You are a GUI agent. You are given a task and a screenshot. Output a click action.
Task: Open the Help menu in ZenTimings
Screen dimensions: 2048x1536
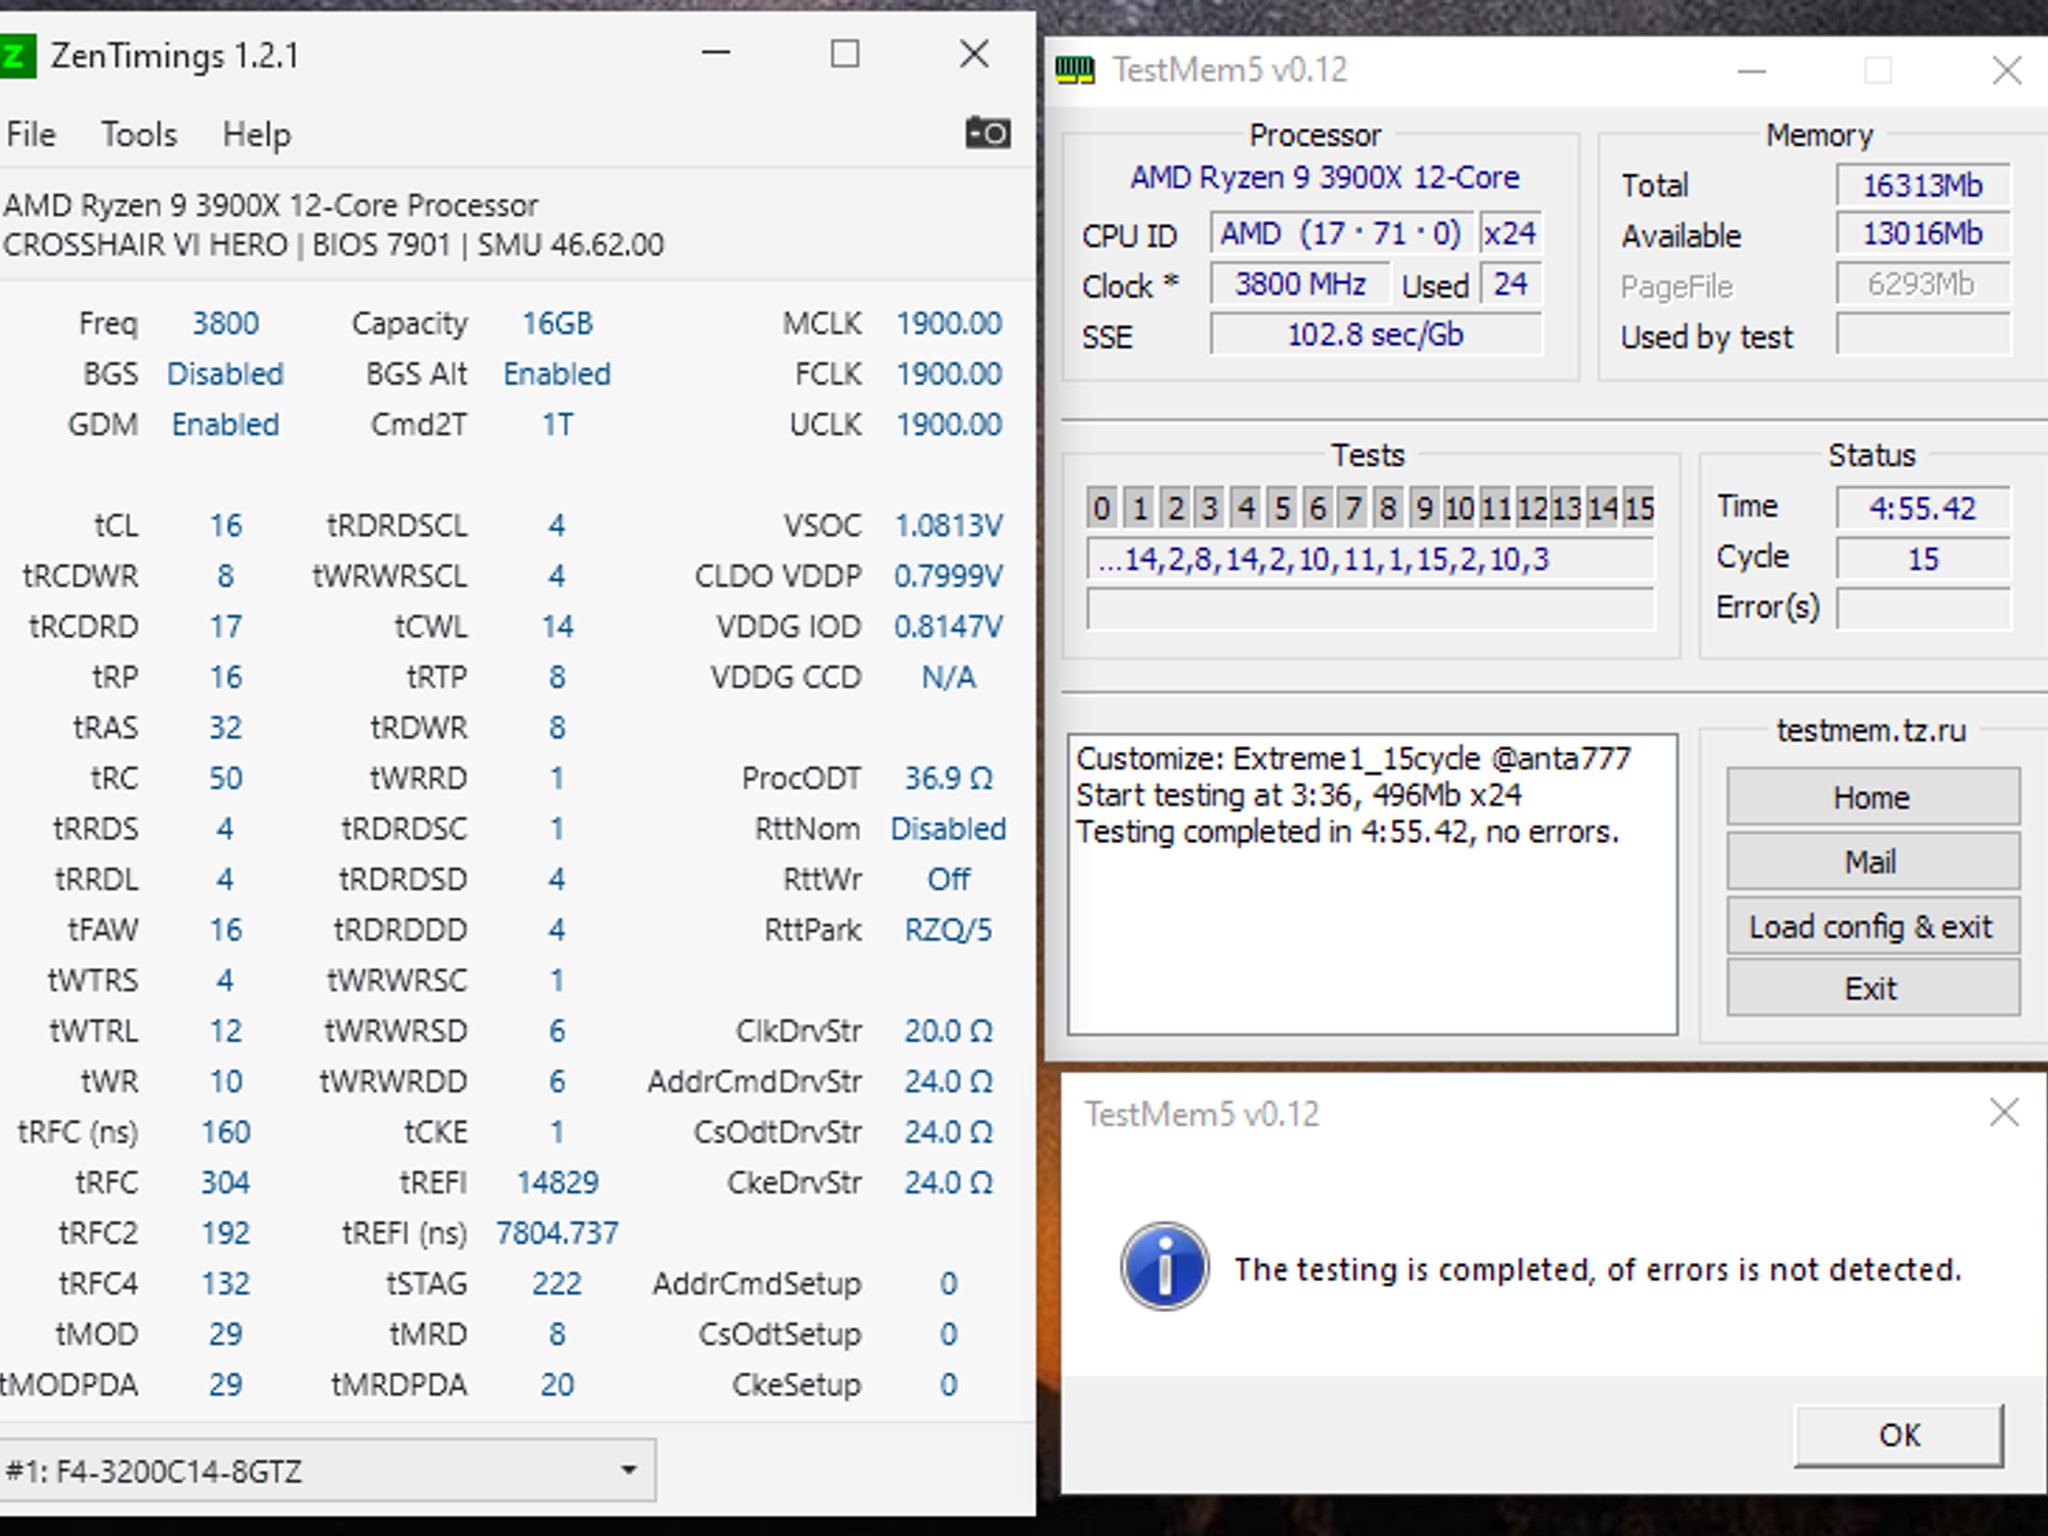point(256,134)
